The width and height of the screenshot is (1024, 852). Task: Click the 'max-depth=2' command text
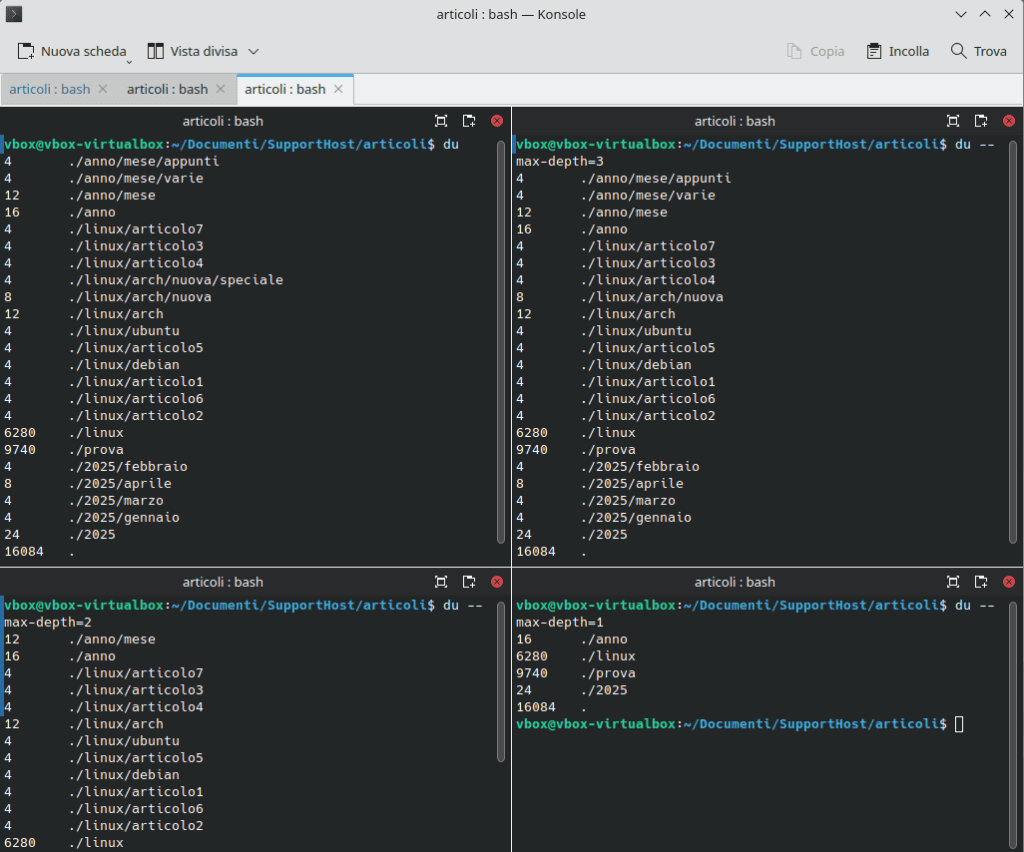tap(48, 622)
